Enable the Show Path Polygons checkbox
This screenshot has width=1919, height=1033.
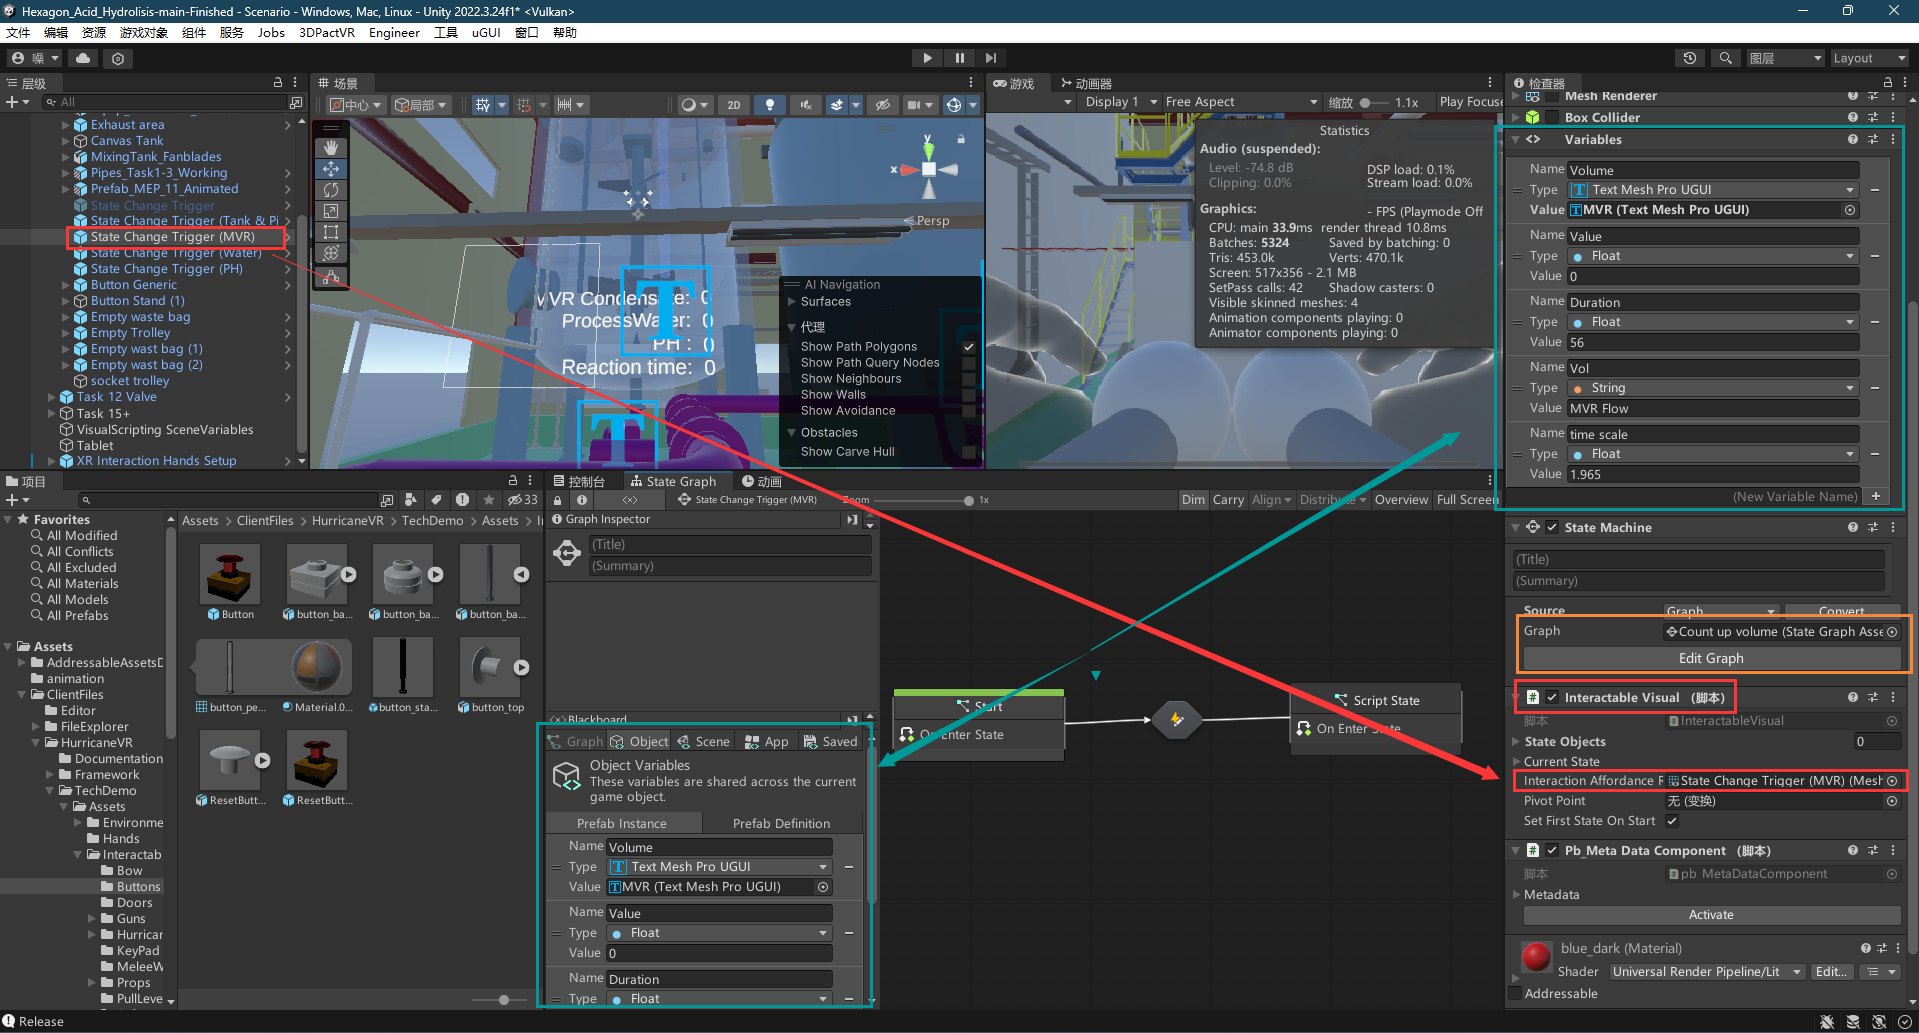968,347
